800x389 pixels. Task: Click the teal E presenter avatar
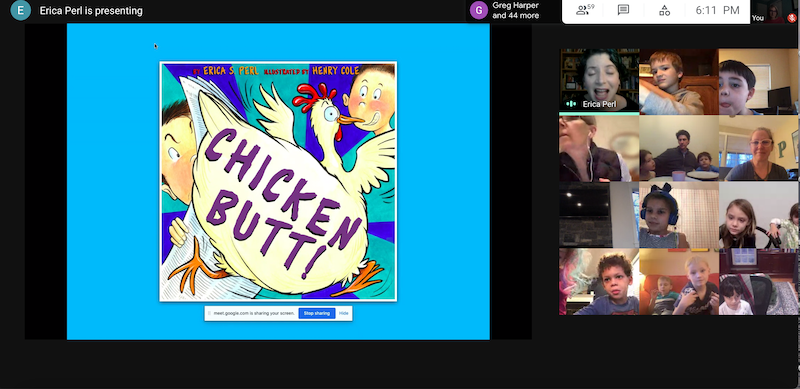coord(20,10)
